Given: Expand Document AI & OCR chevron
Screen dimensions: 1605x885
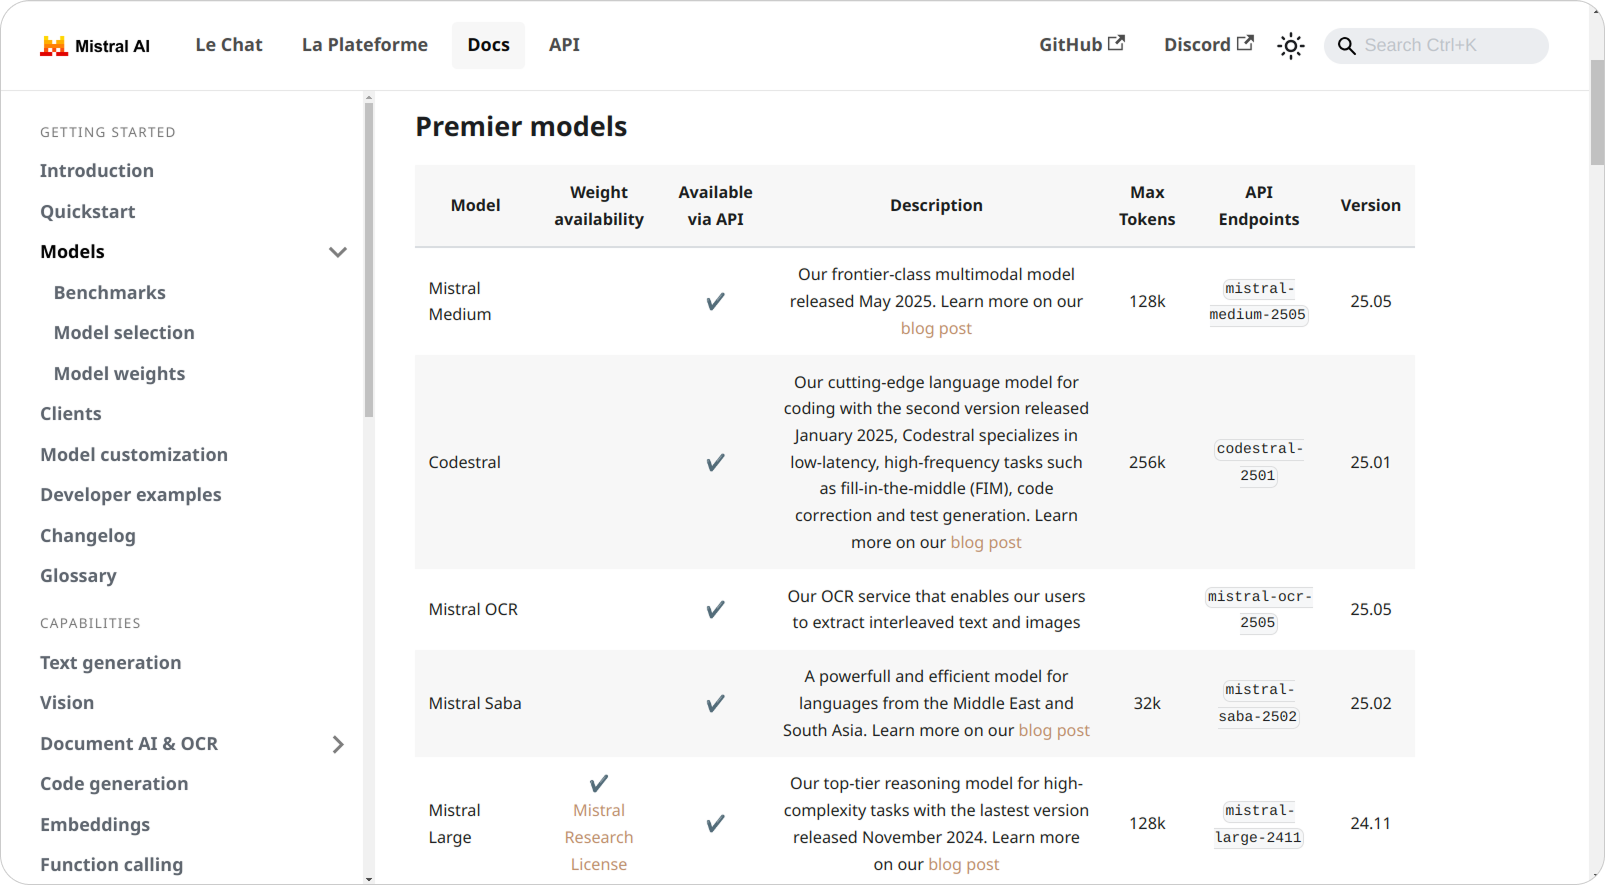Looking at the screenshot, I should click(338, 744).
